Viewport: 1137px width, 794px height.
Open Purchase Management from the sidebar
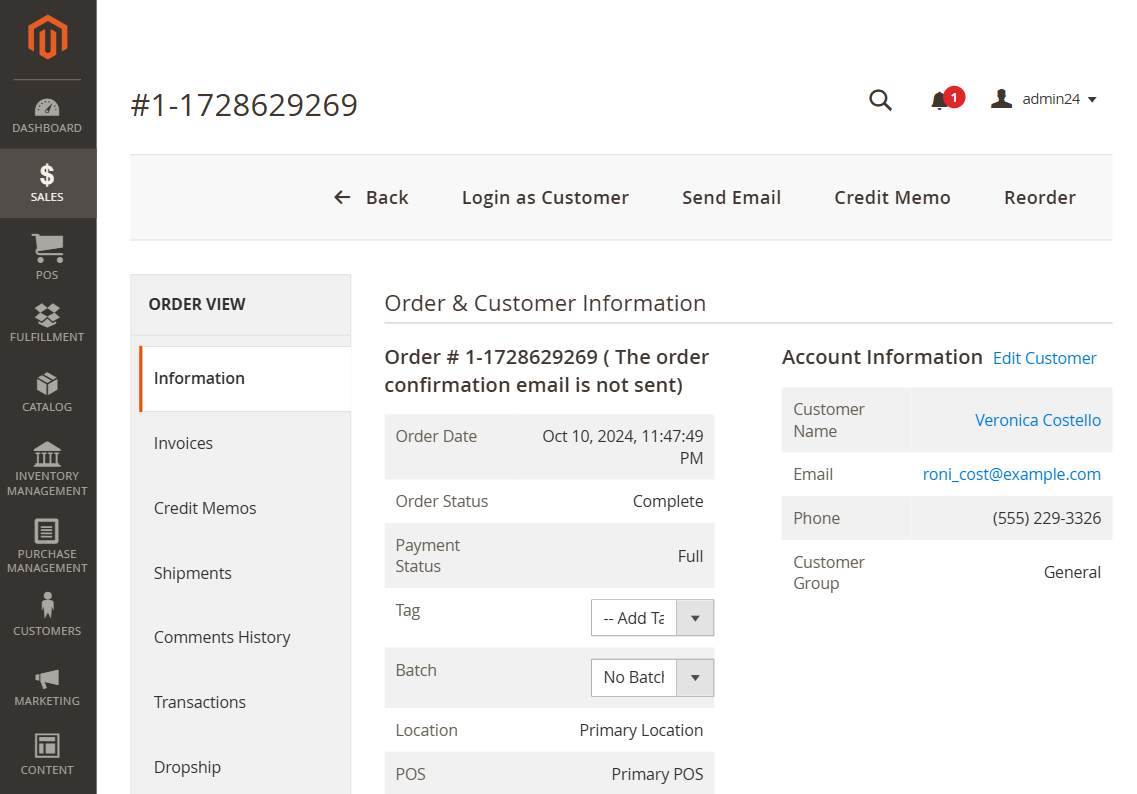47,543
